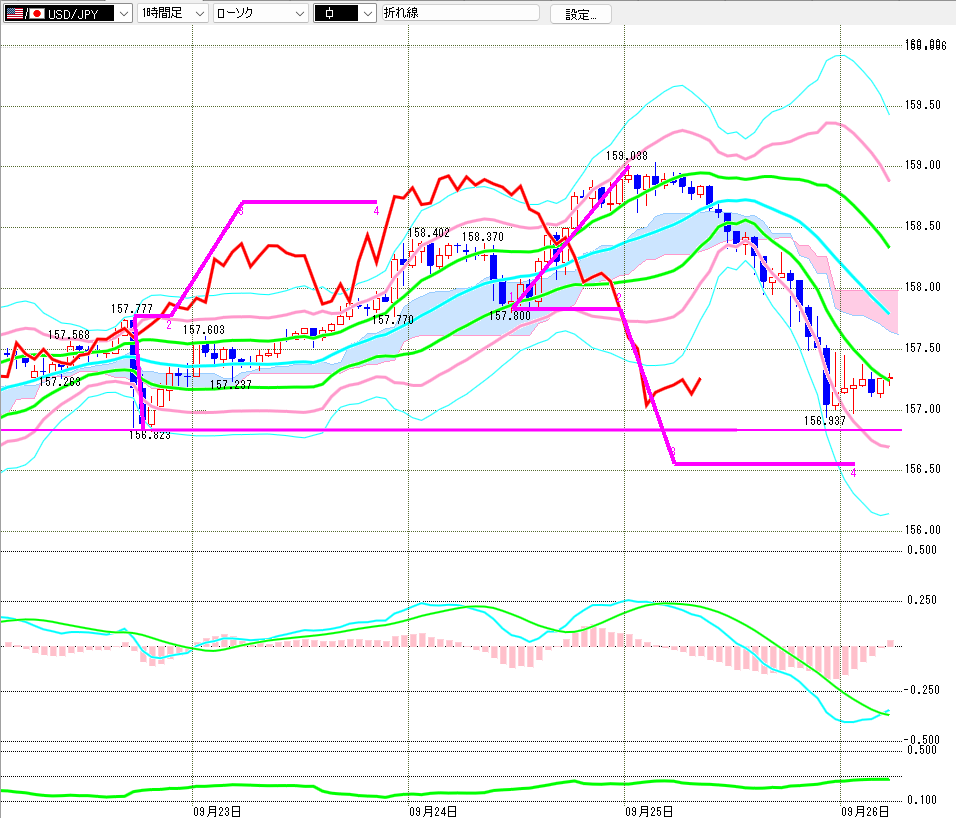Click the 156.823 low price label
This screenshot has width=956, height=818.
click(149, 435)
